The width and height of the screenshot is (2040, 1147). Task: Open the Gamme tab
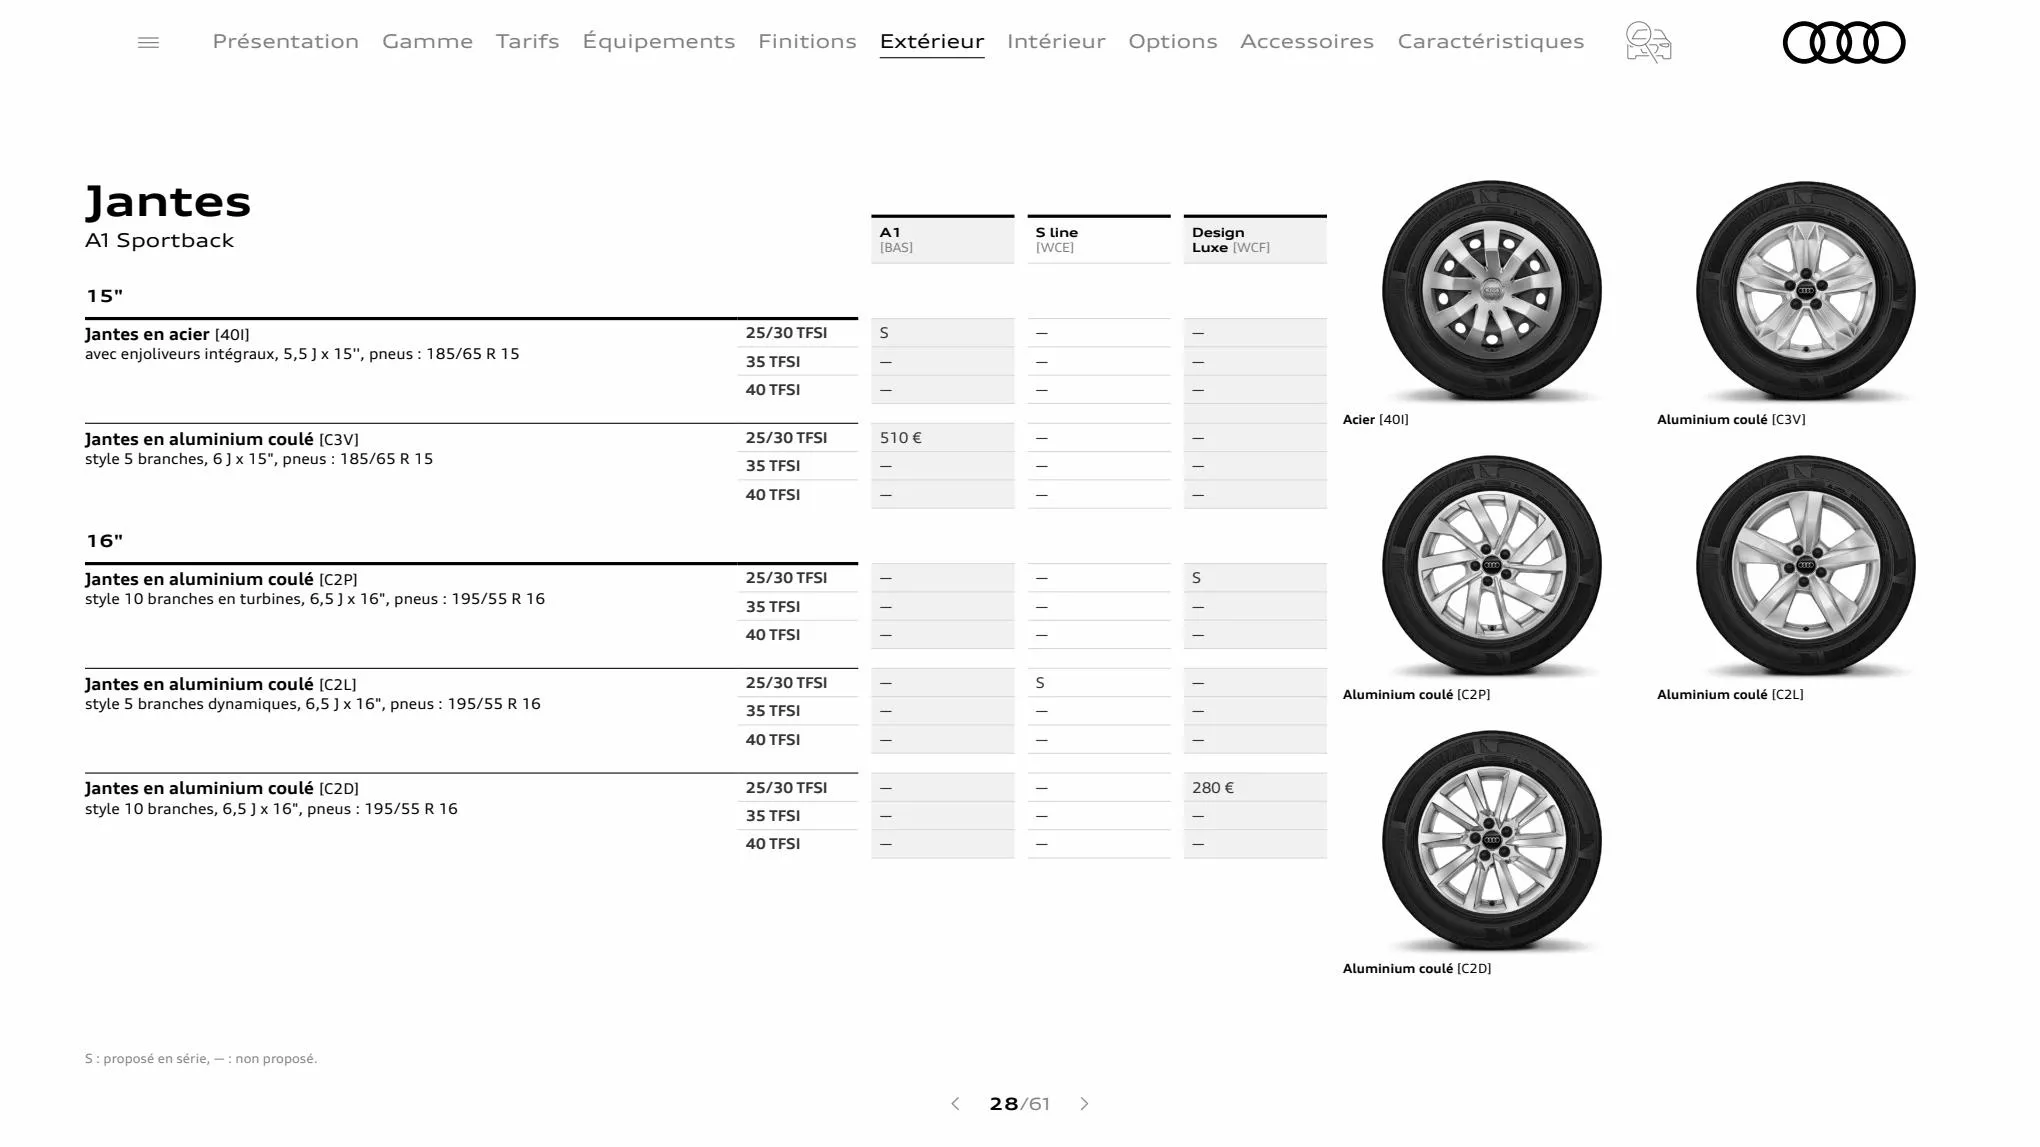[427, 41]
